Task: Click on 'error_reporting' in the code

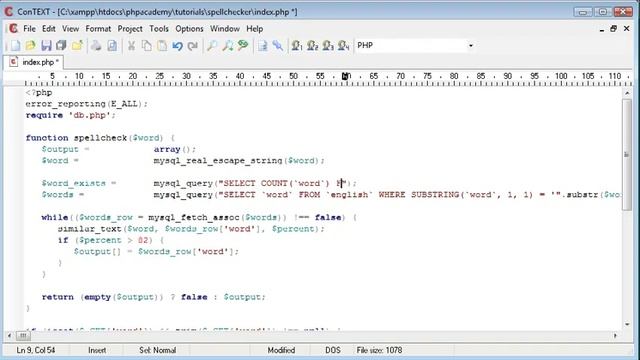Action: pyautogui.click(x=65, y=104)
